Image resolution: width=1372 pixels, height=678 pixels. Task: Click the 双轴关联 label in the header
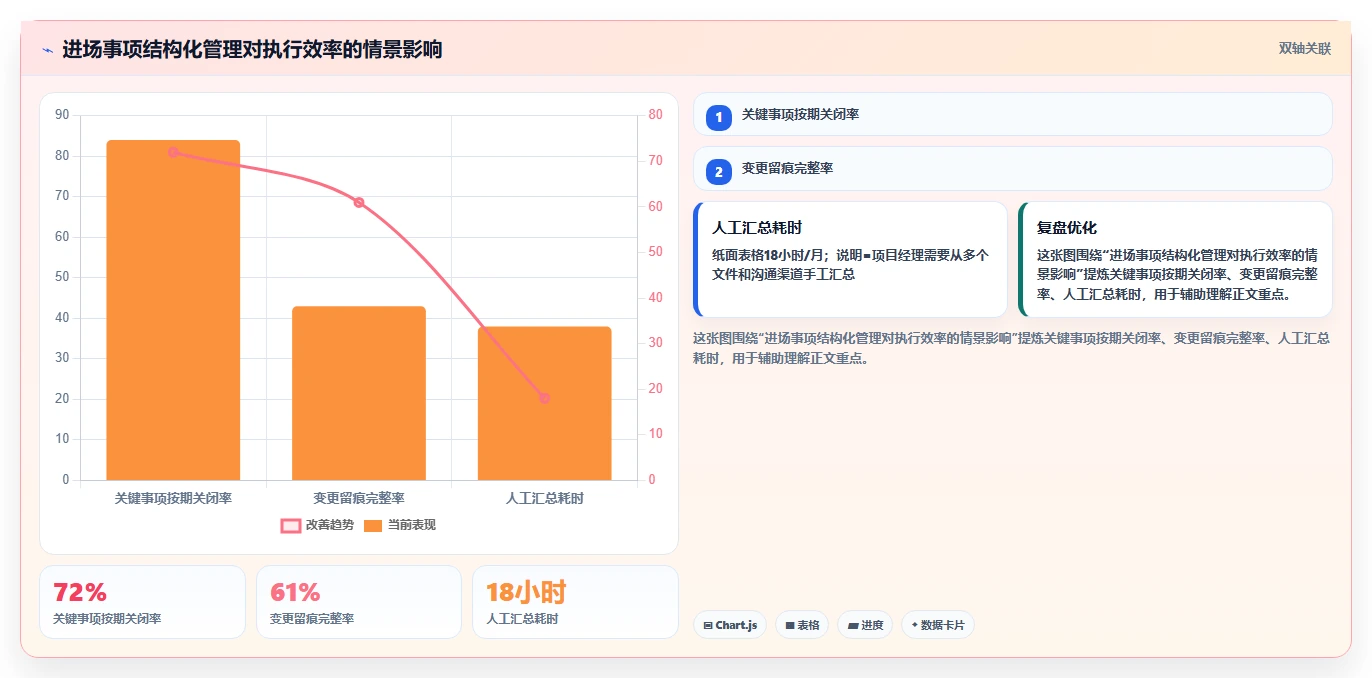[1305, 48]
